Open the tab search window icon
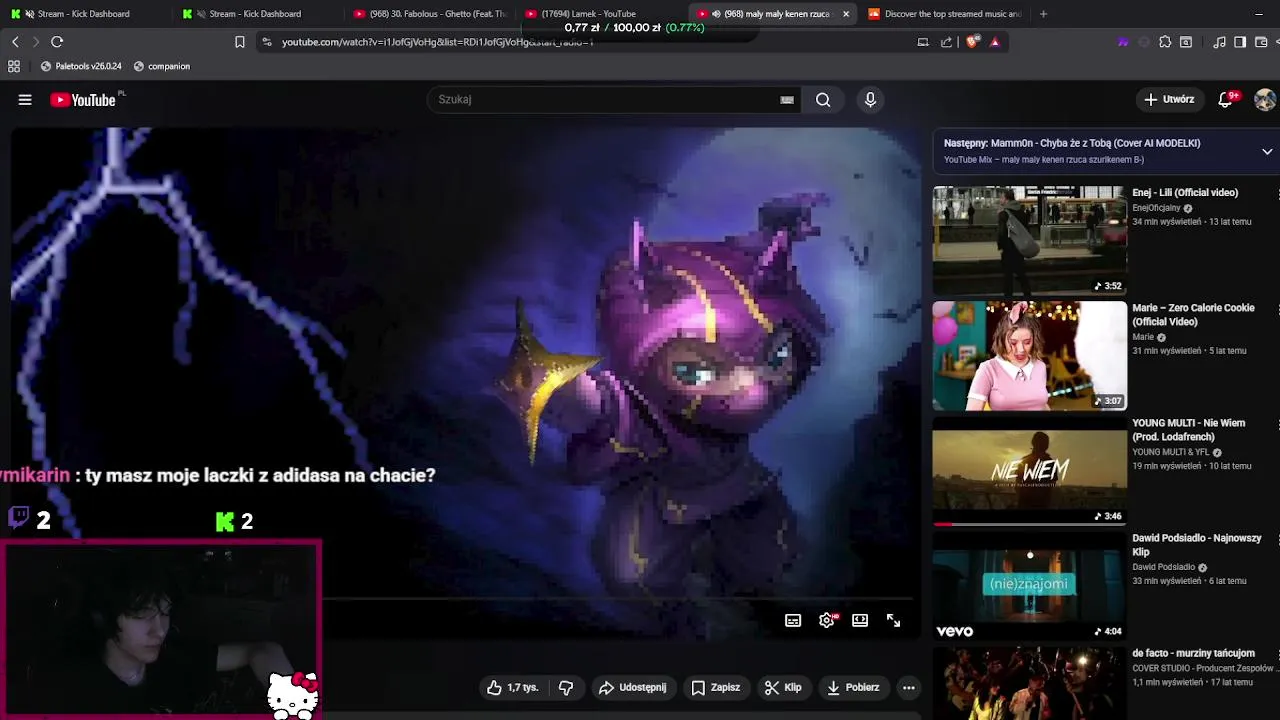This screenshot has width=1280, height=720. 1186,42
